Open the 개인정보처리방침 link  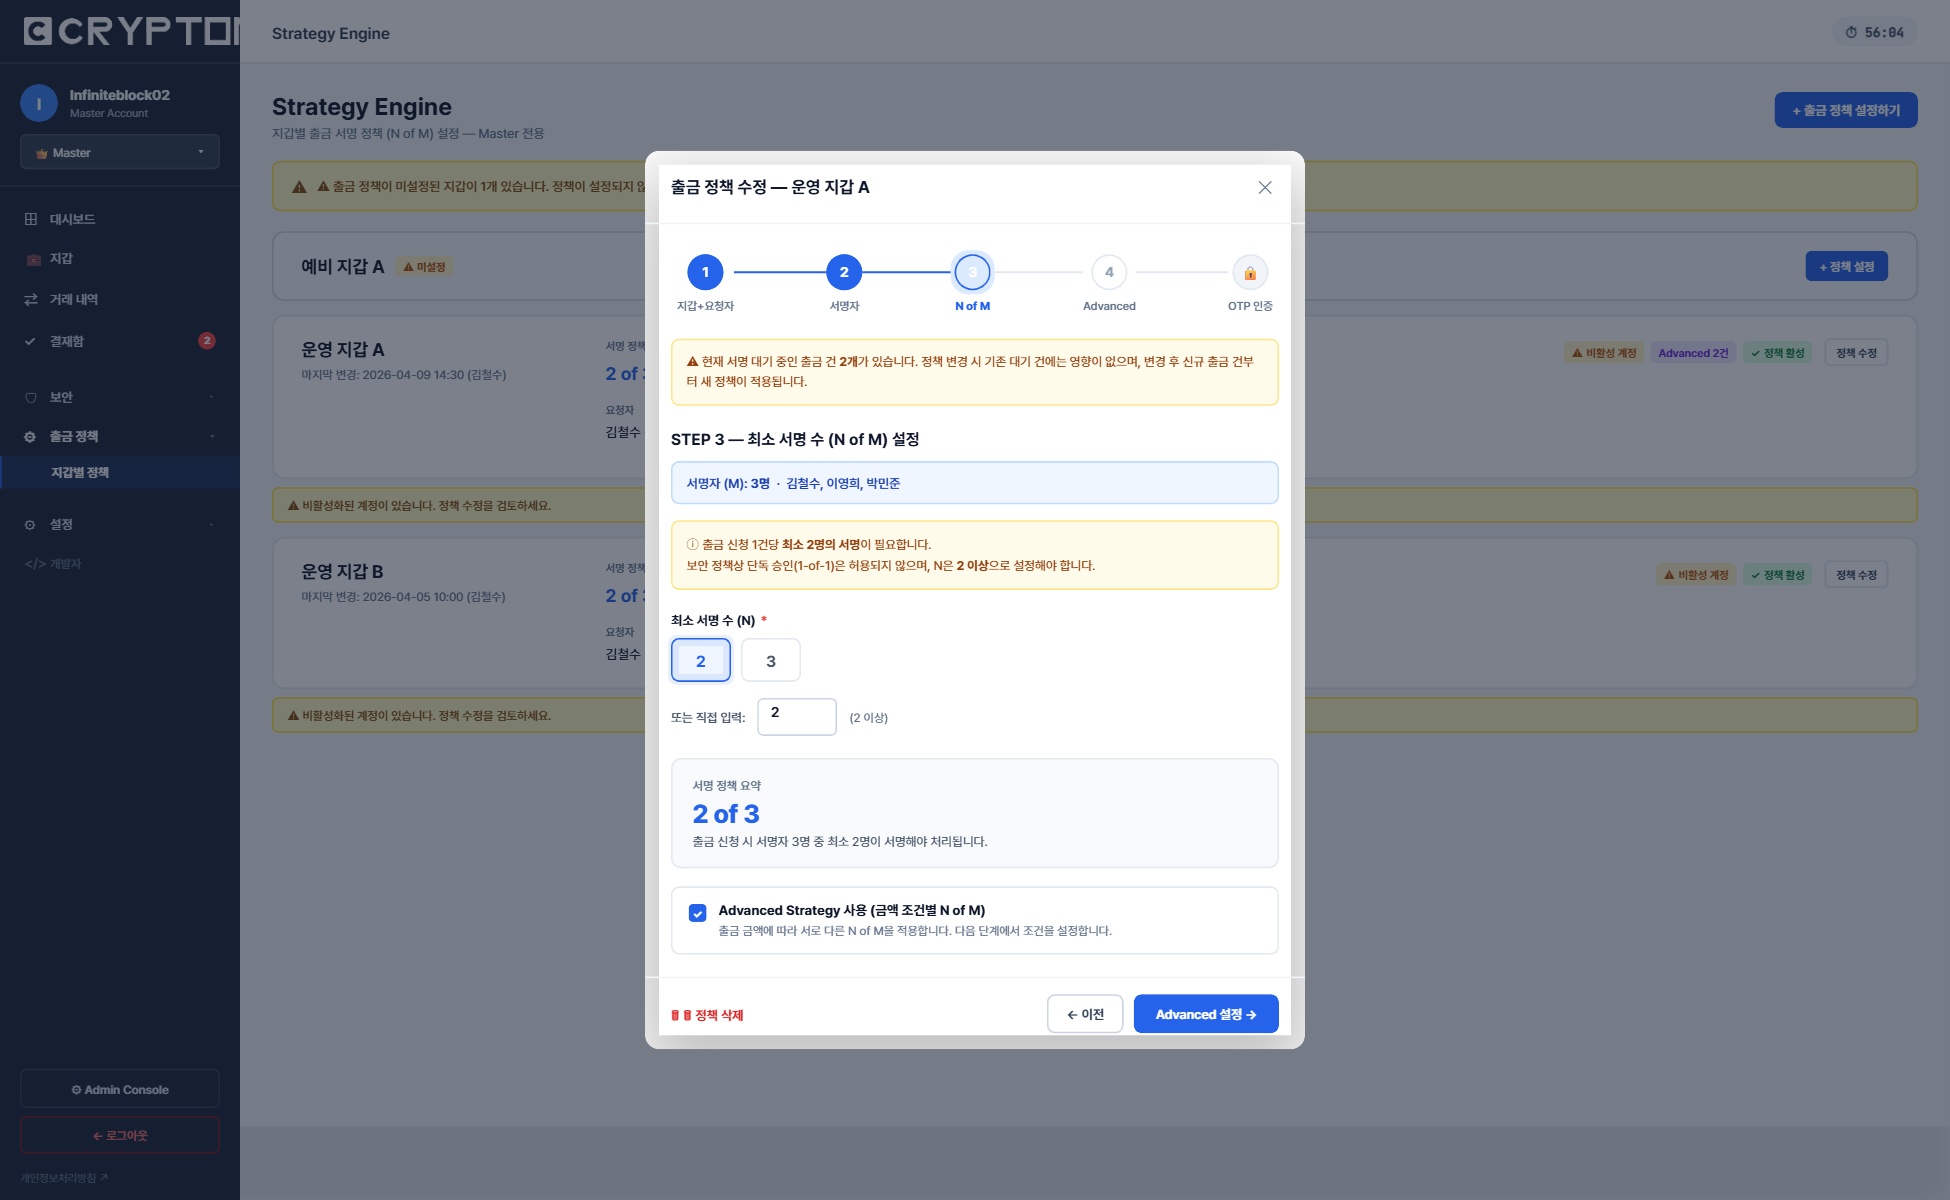click(64, 1177)
